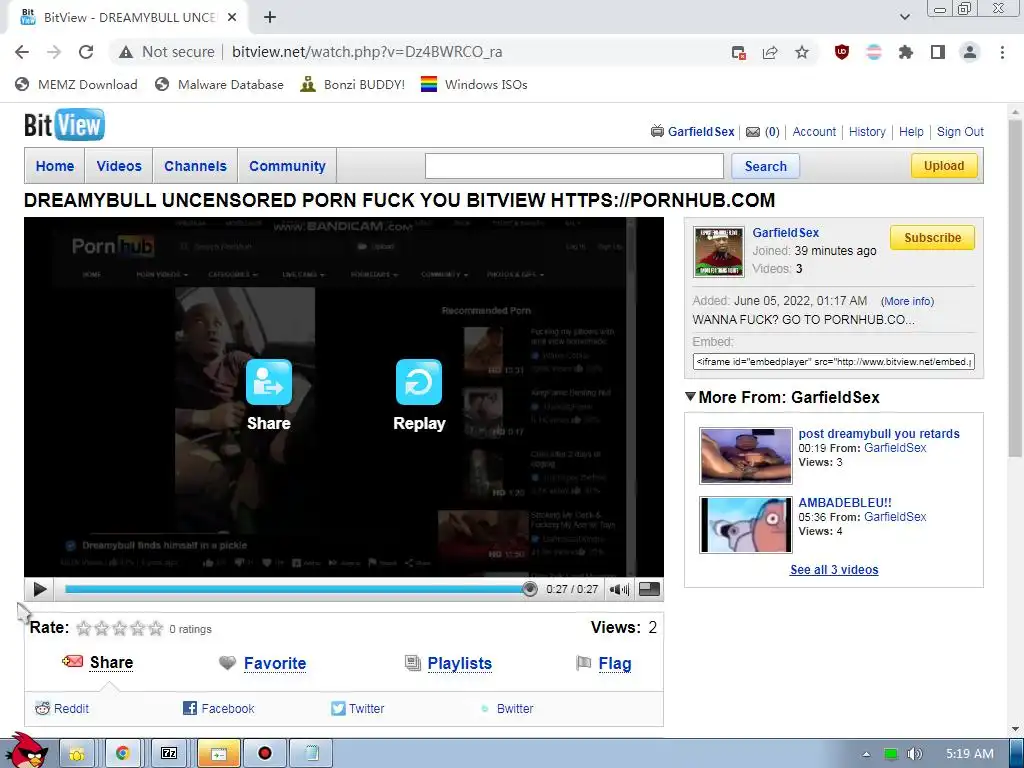This screenshot has height=768, width=1024.
Task: Open the share page icon in address bar
Action: point(770,52)
